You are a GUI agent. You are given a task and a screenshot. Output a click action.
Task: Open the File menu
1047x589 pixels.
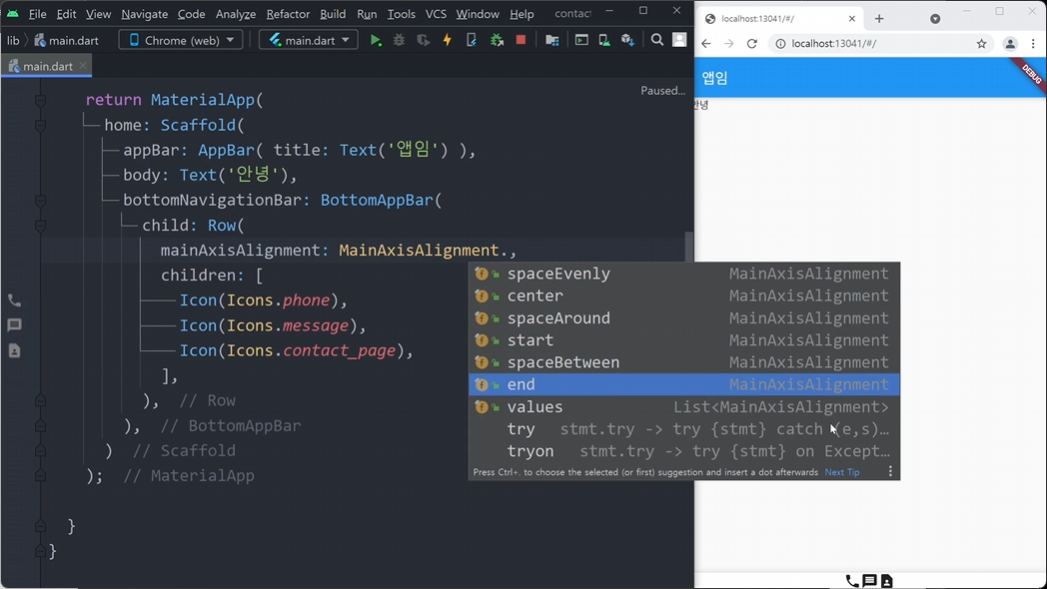(x=37, y=14)
